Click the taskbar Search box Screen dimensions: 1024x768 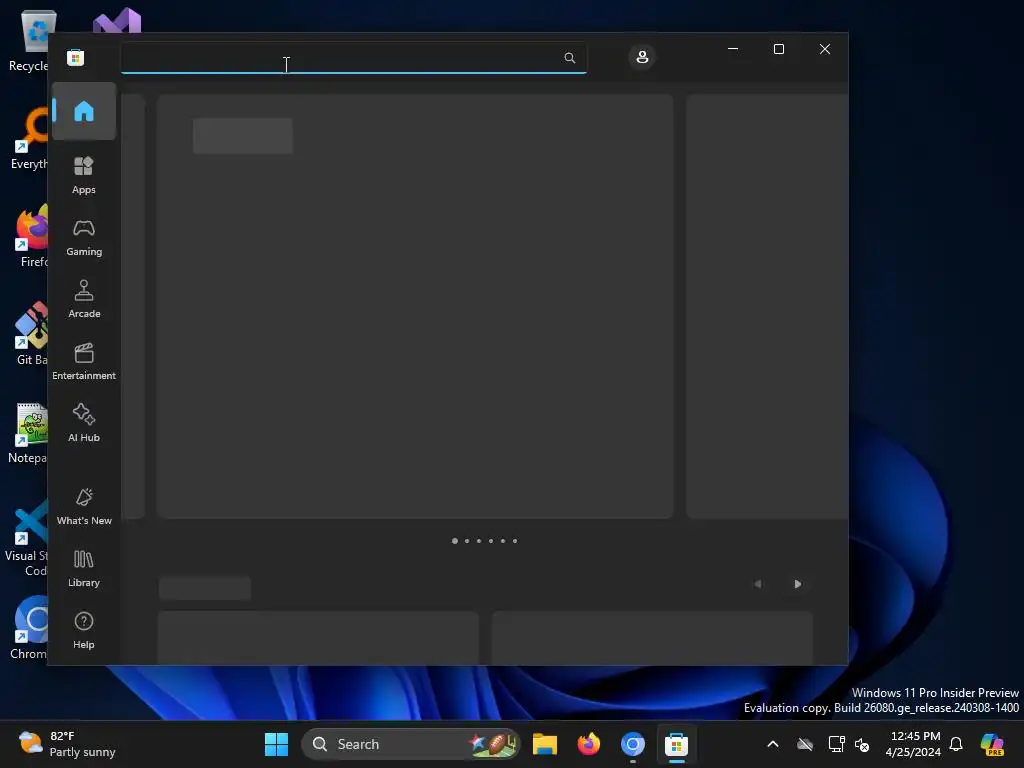[x=411, y=744]
